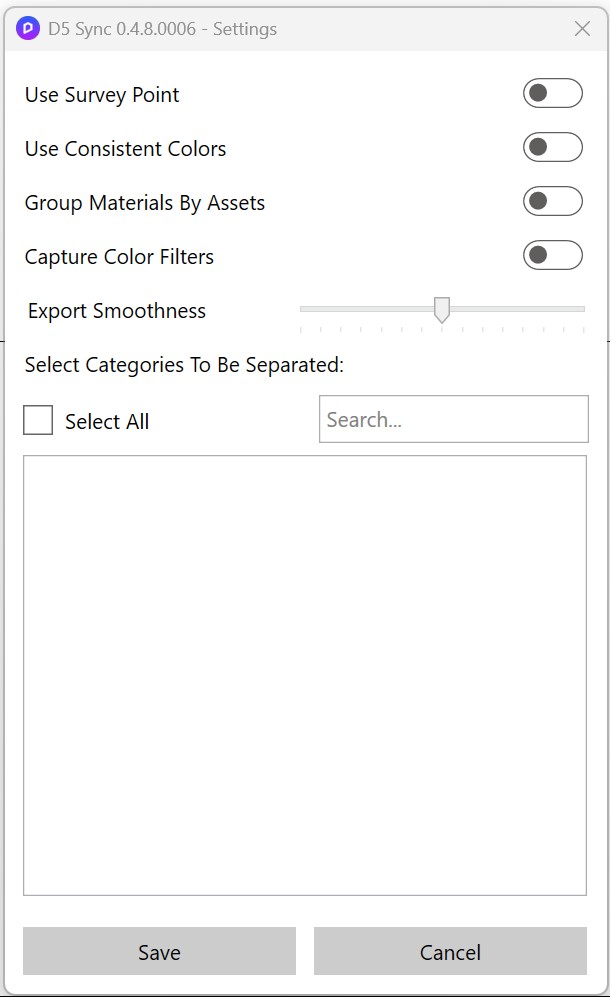Focus the Search categories input field

pyautogui.click(x=453, y=420)
